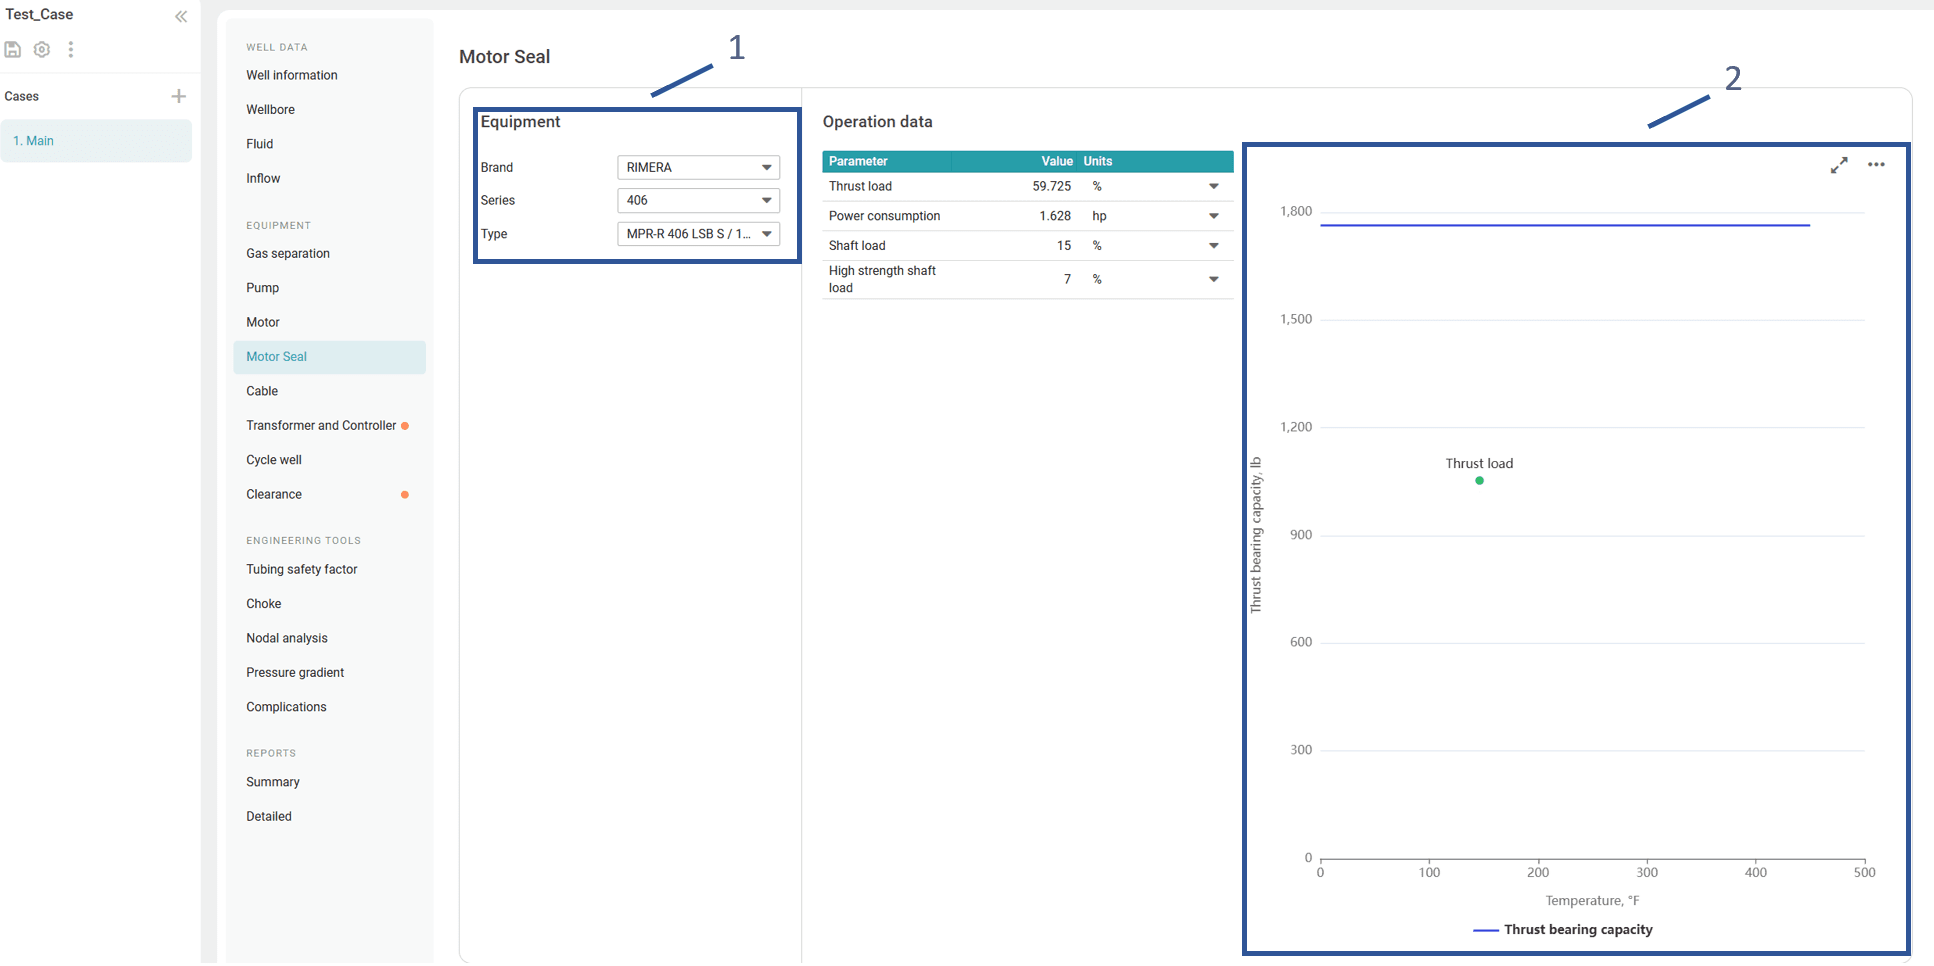Collapse the left sidebar panel
Viewport: 1934px width, 966px height.
pyautogui.click(x=181, y=16)
